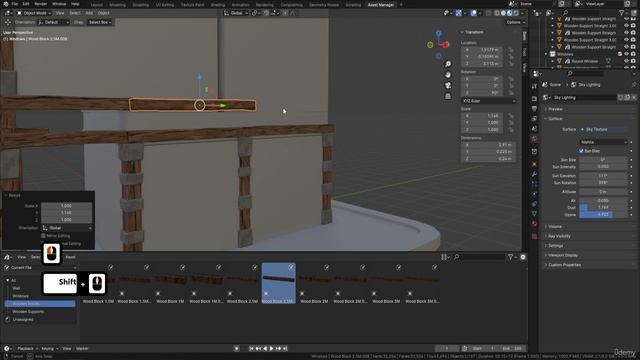Open the Output properties tab
The height and width of the screenshot is (360, 640).
point(534,109)
